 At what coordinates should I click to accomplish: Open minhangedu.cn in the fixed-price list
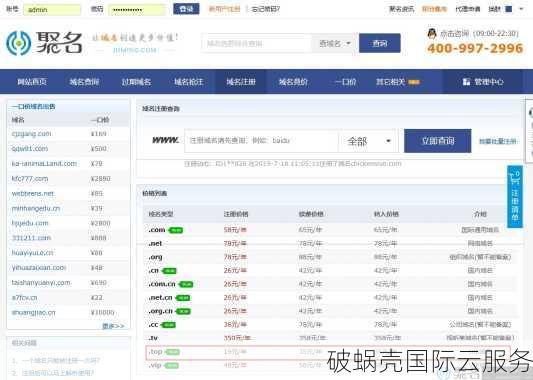(36, 208)
